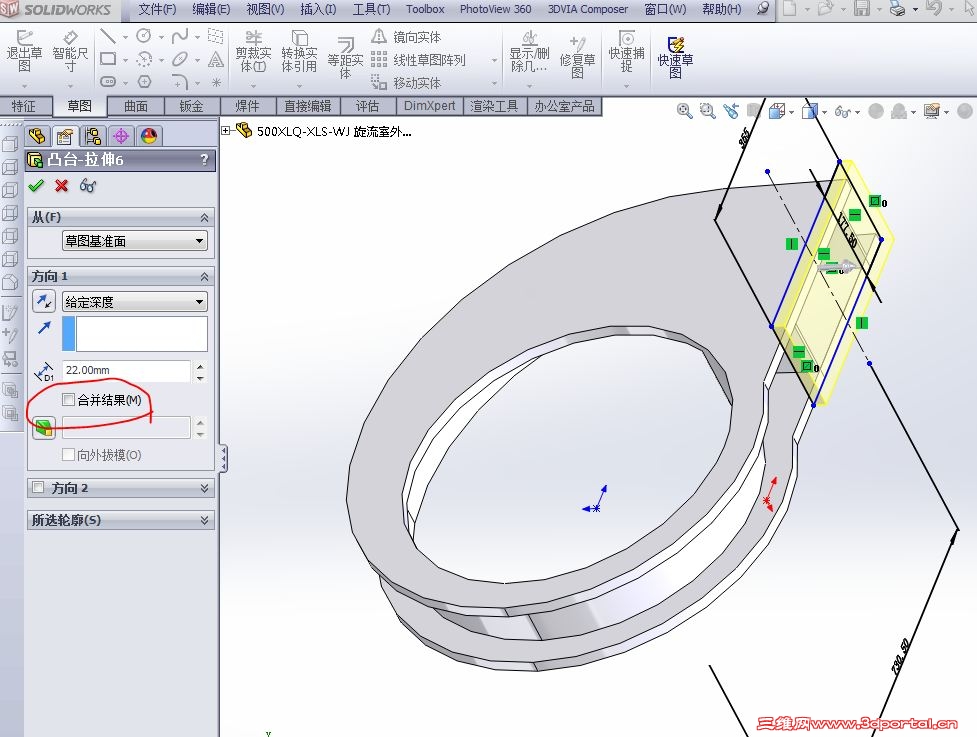
Task: Toggle detailed preview glasses icon
Action: (88, 186)
